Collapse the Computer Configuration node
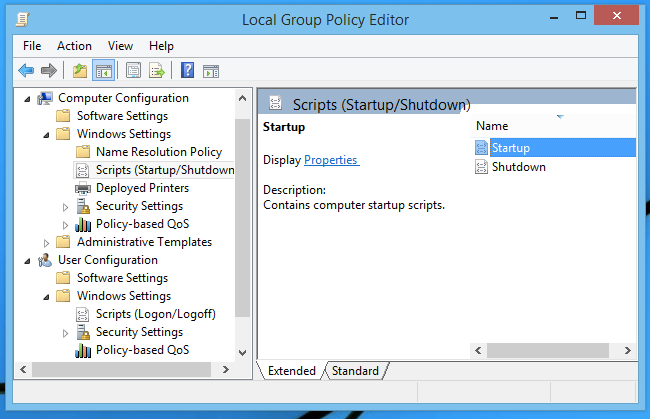 (27, 99)
